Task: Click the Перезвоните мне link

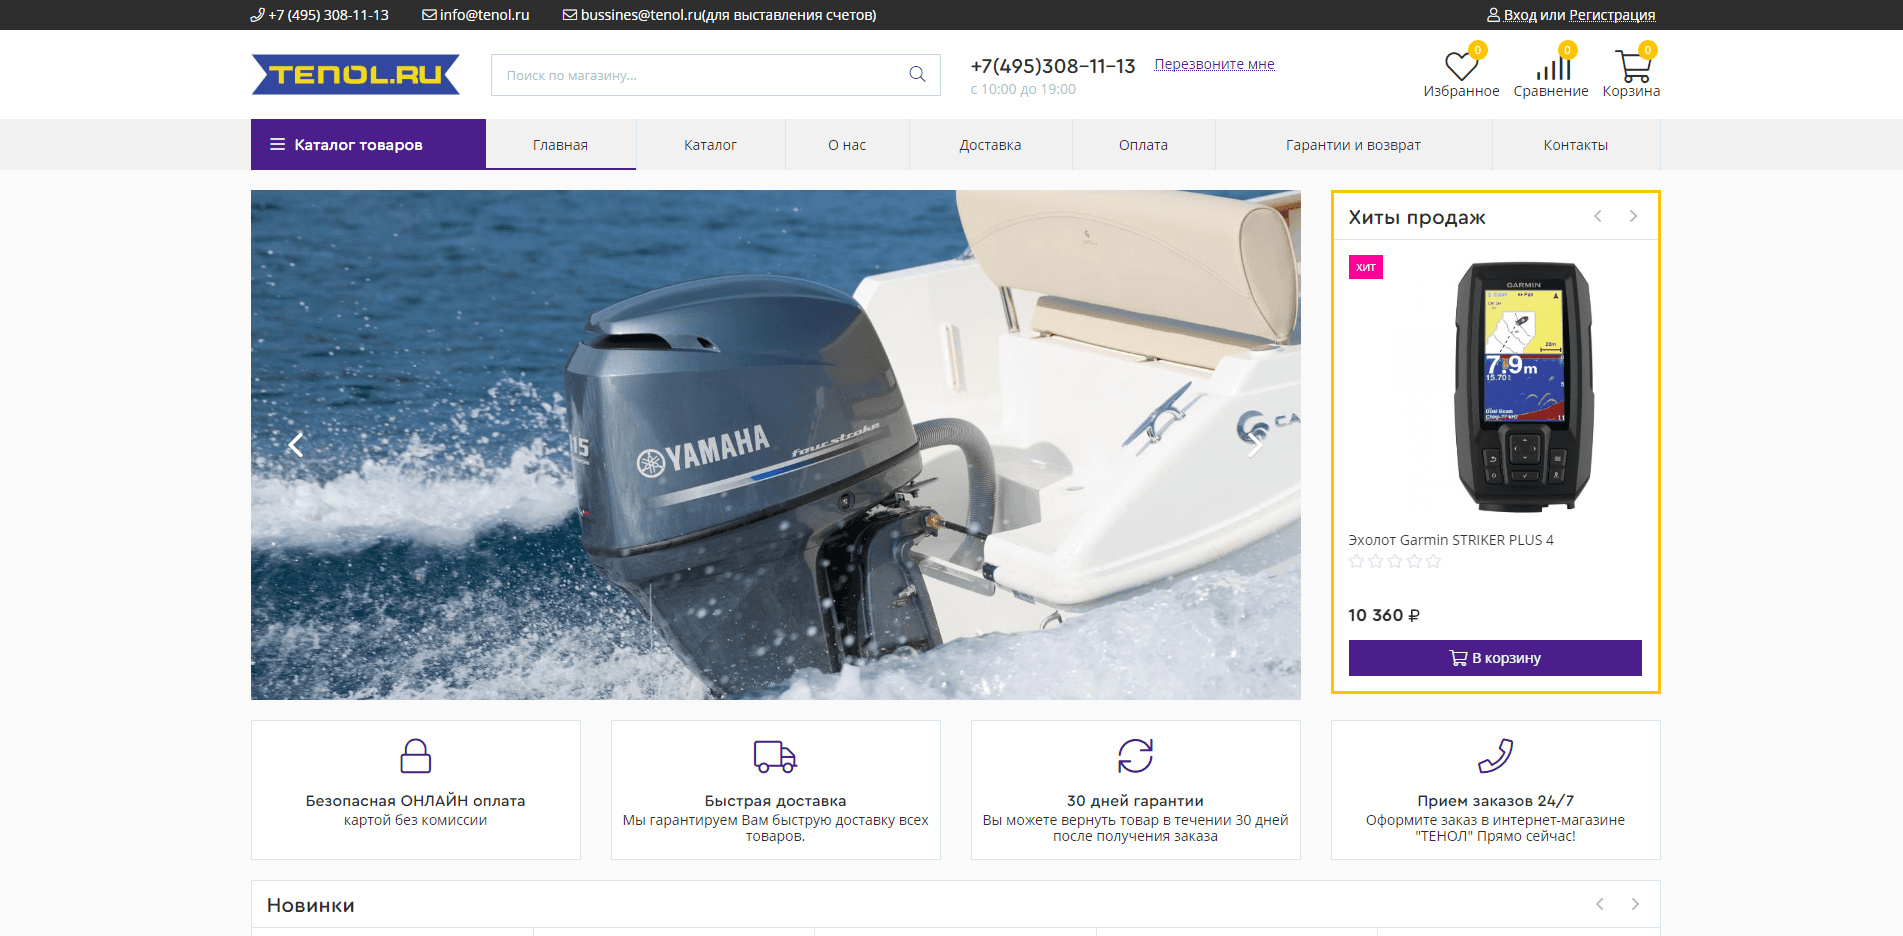Action: tap(1214, 64)
